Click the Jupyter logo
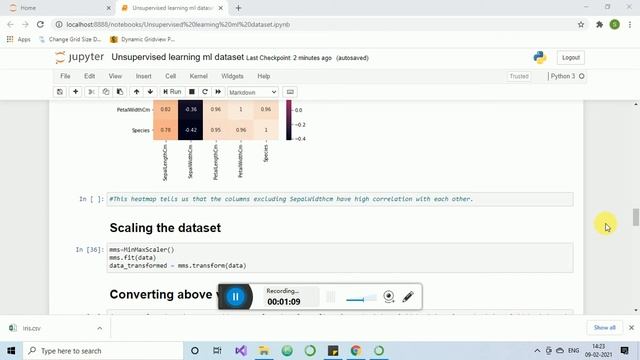 point(80,57)
